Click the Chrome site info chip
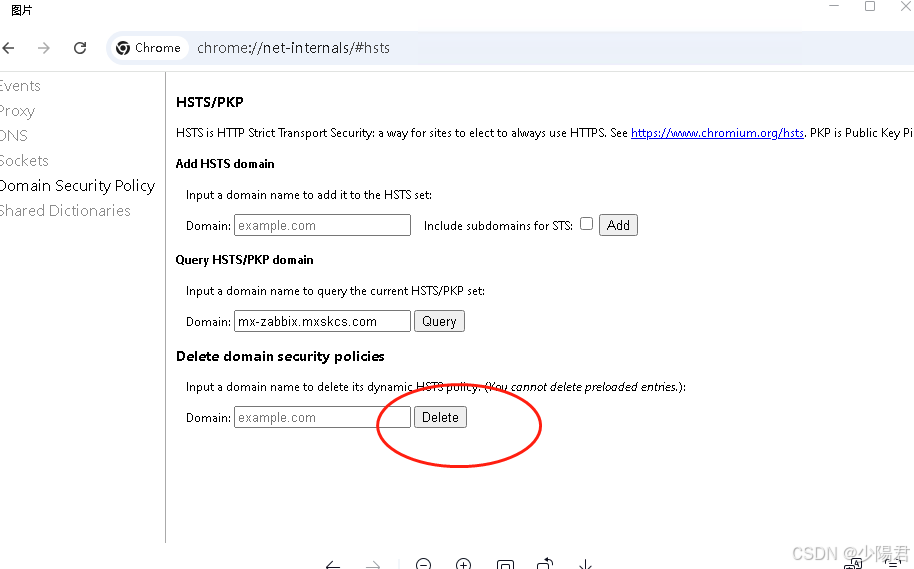Screen dimensions: 914x569 point(149,48)
